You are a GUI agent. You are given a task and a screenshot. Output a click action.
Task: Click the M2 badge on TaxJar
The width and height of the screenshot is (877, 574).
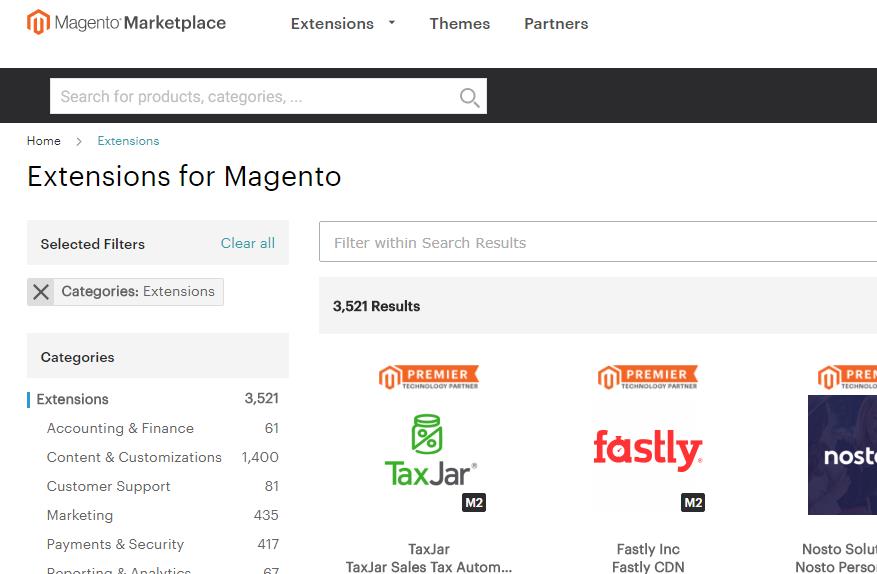[x=474, y=502]
